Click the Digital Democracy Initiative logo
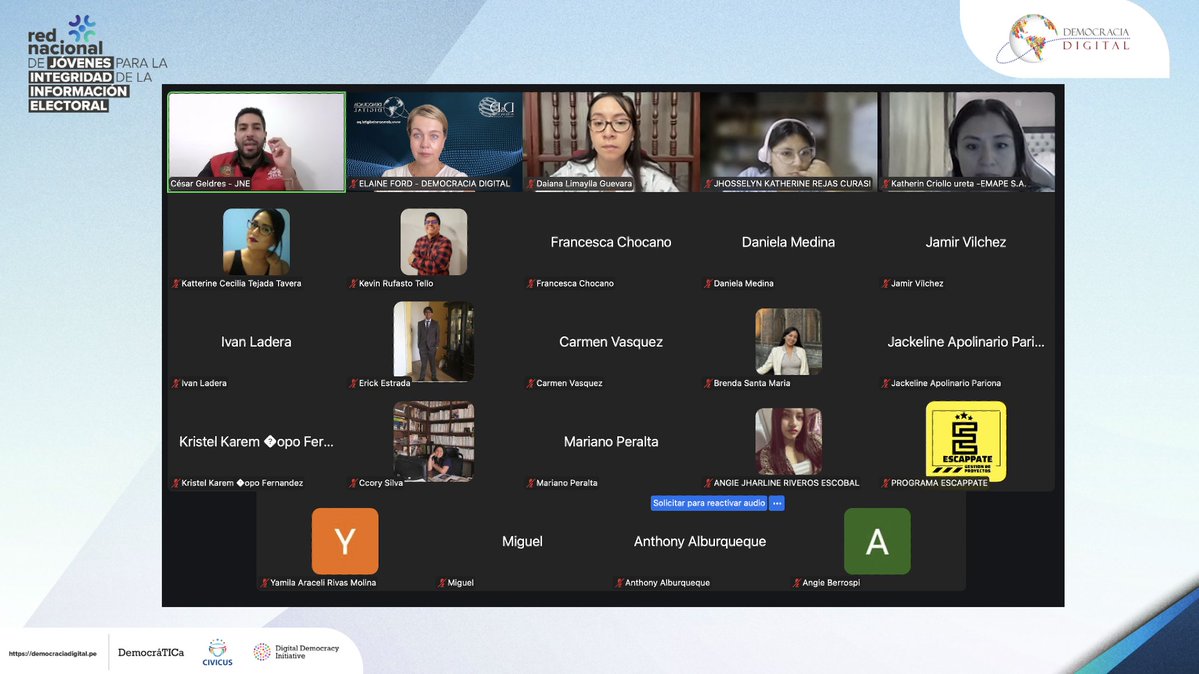 coord(296,652)
